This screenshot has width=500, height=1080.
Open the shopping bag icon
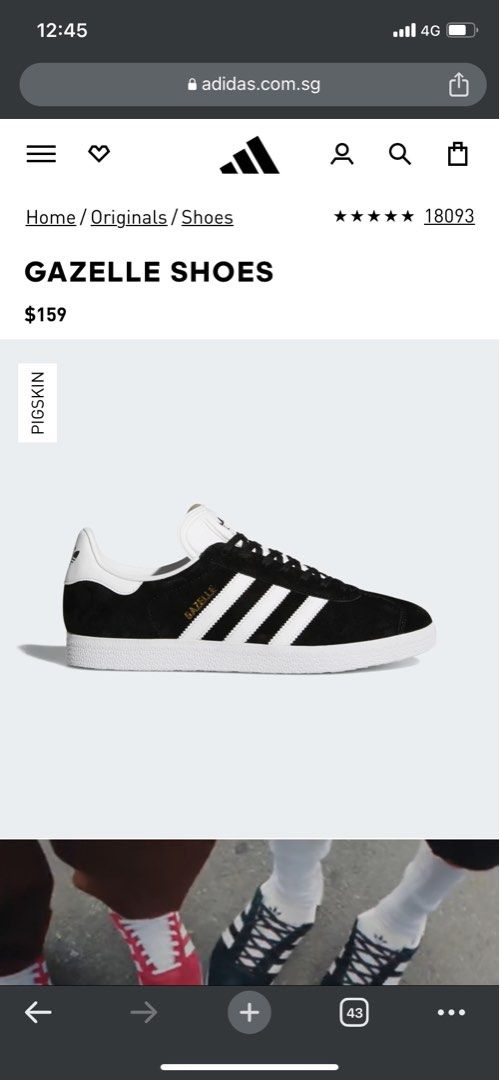(458, 154)
